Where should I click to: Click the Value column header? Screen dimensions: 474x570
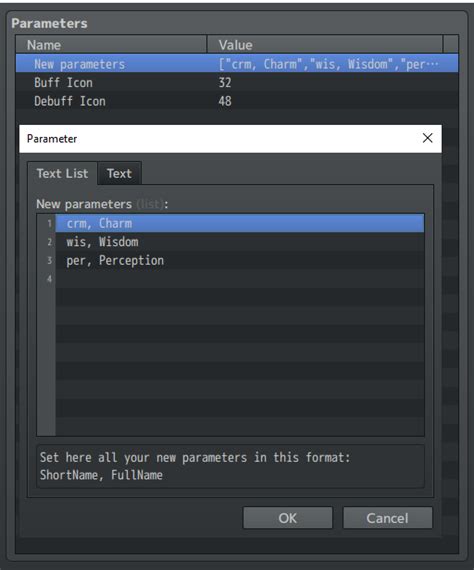pyautogui.click(x=325, y=45)
